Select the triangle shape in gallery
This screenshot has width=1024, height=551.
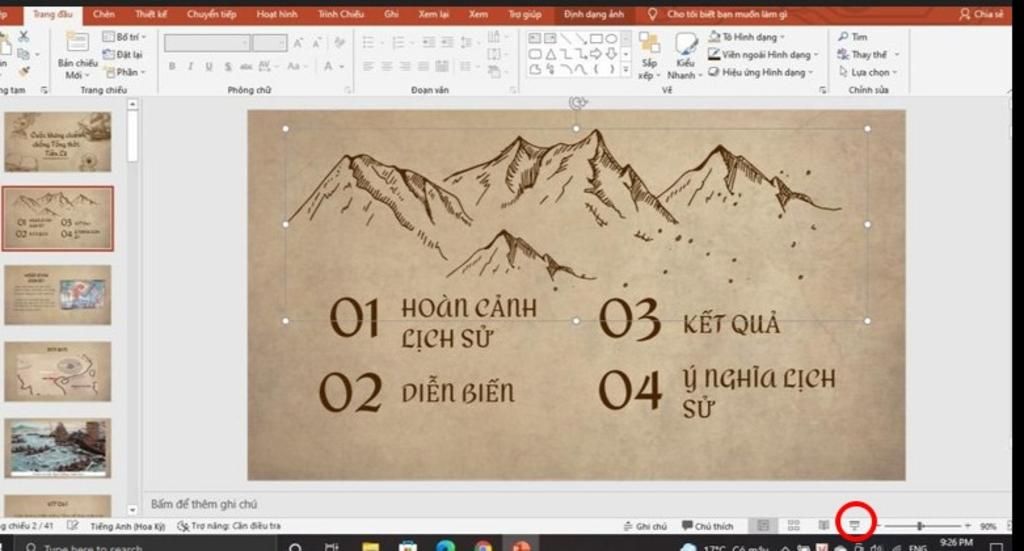click(x=551, y=54)
